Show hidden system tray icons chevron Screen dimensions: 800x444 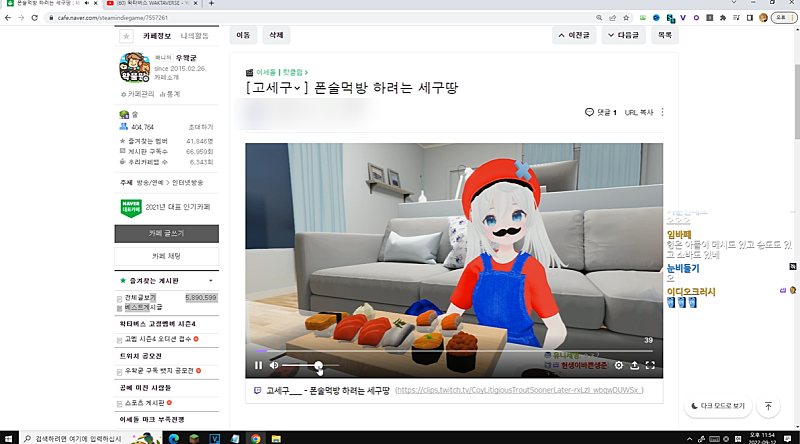(690, 439)
